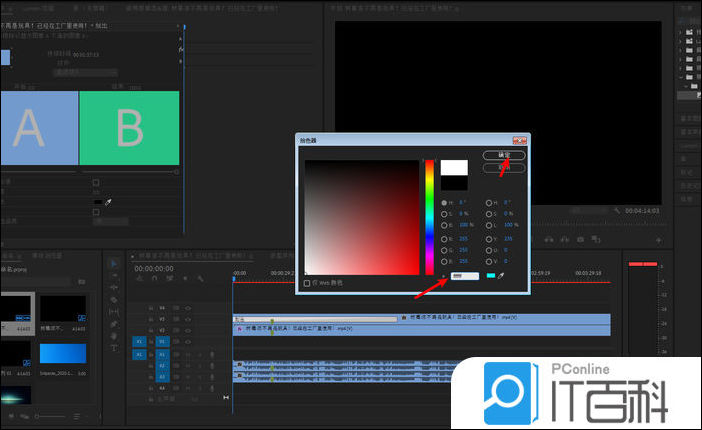
Task: Click the blue gradient clip thumbnail
Action: coord(62,353)
